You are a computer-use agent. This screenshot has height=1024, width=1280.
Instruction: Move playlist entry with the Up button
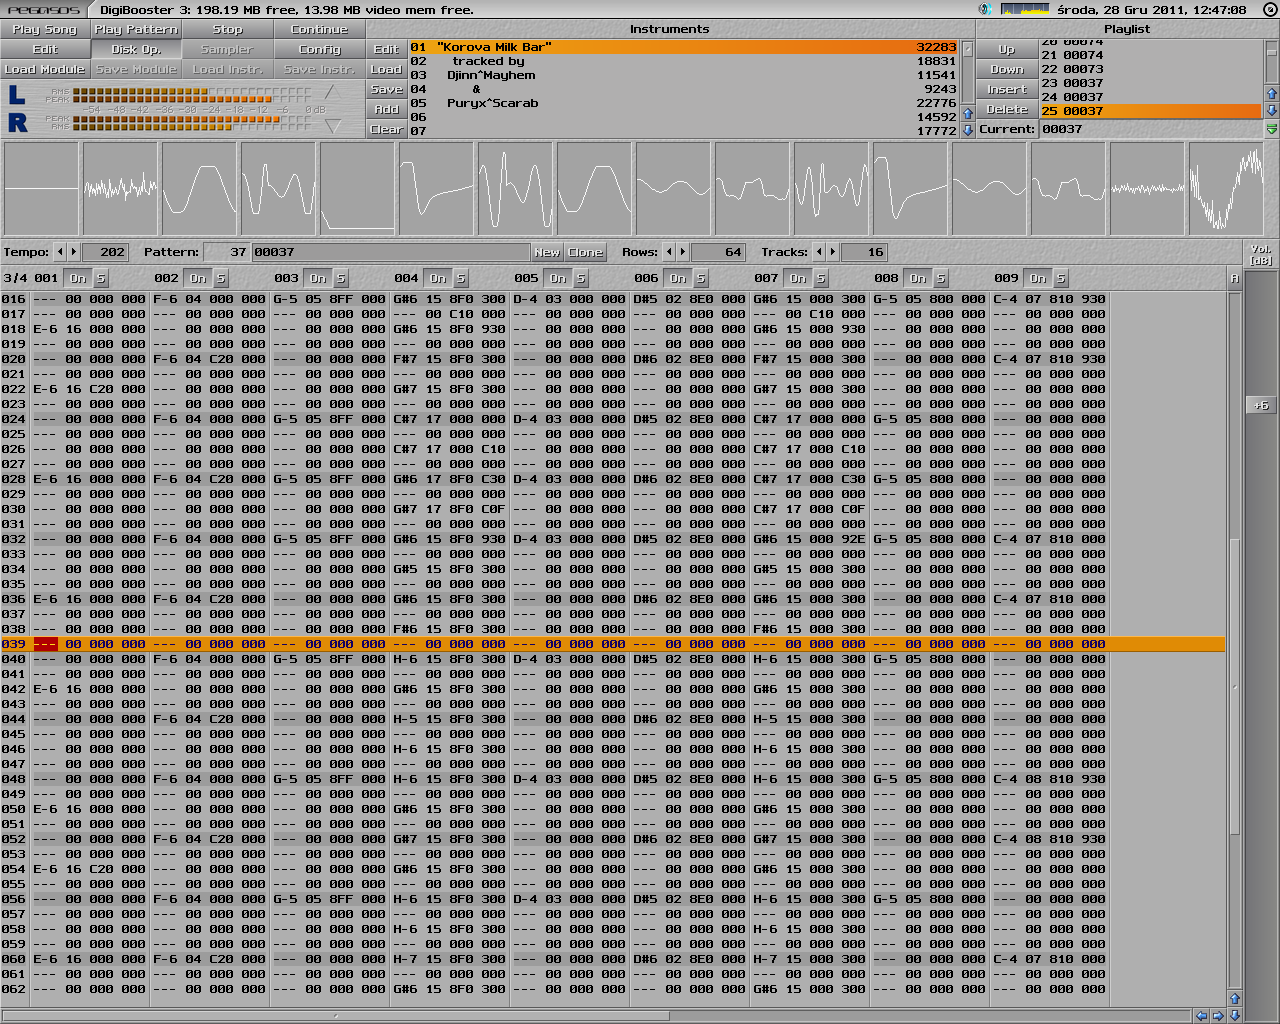coord(1007,49)
